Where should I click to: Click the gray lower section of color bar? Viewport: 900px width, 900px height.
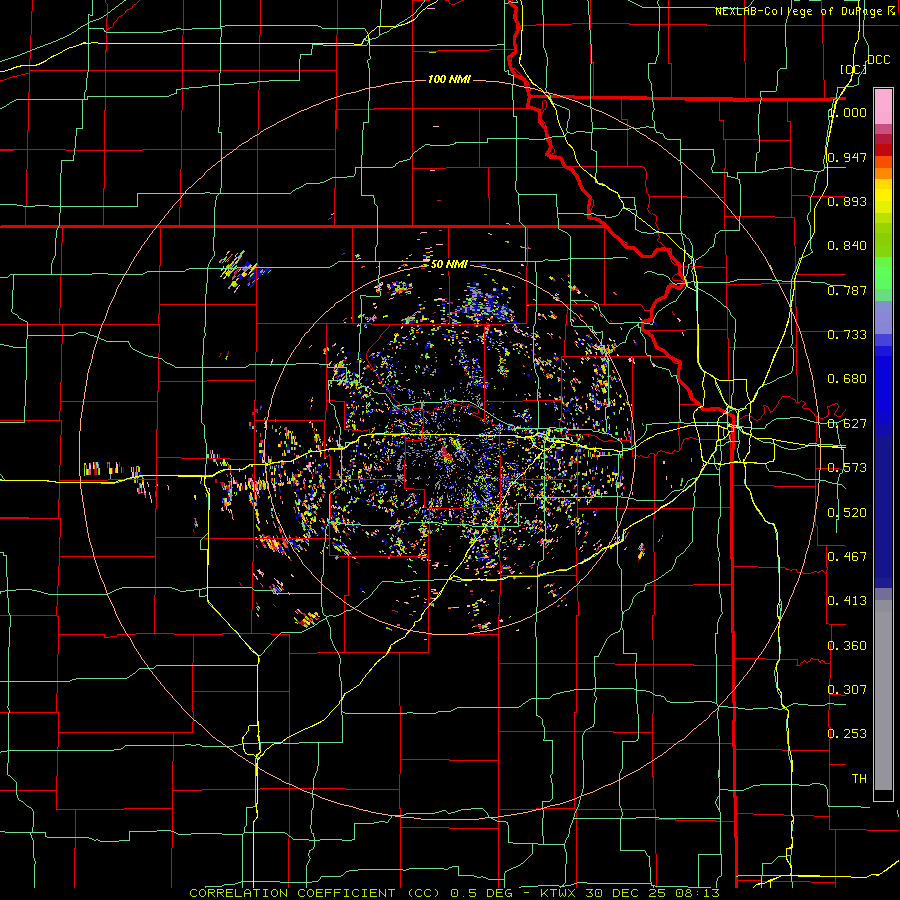click(x=883, y=695)
